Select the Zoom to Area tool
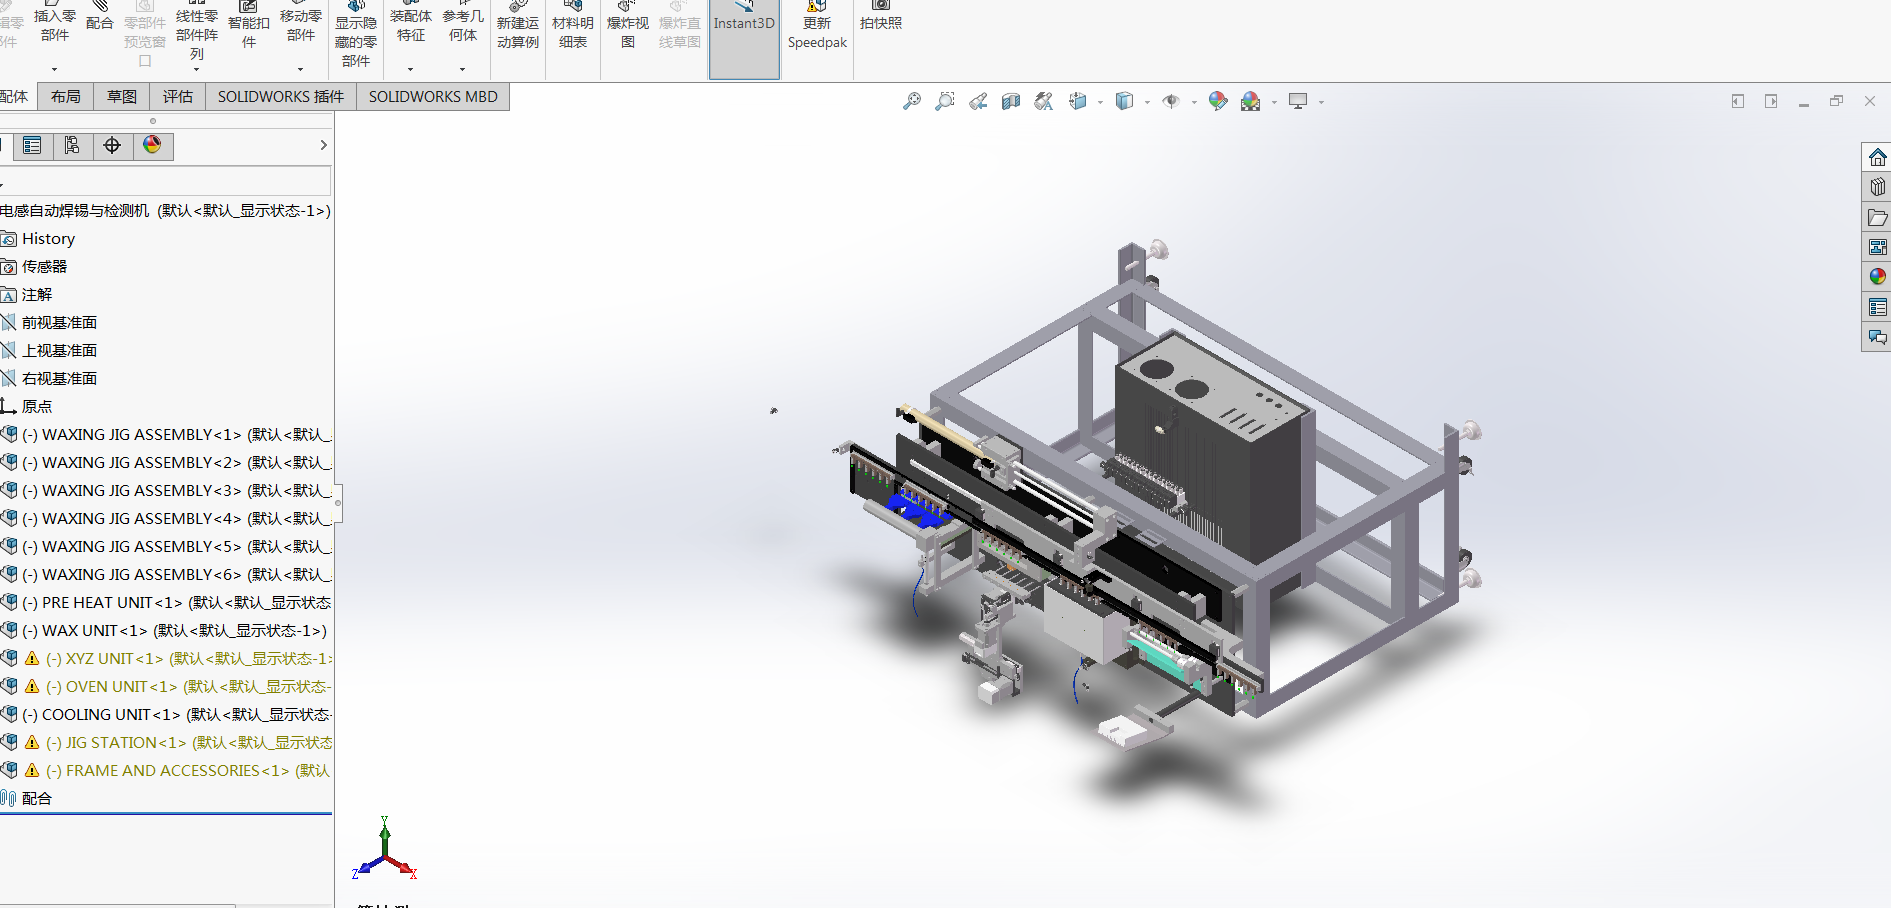The height and width of the screenshot is (908, 1891). pyautogui.click(x=944, y=101)
